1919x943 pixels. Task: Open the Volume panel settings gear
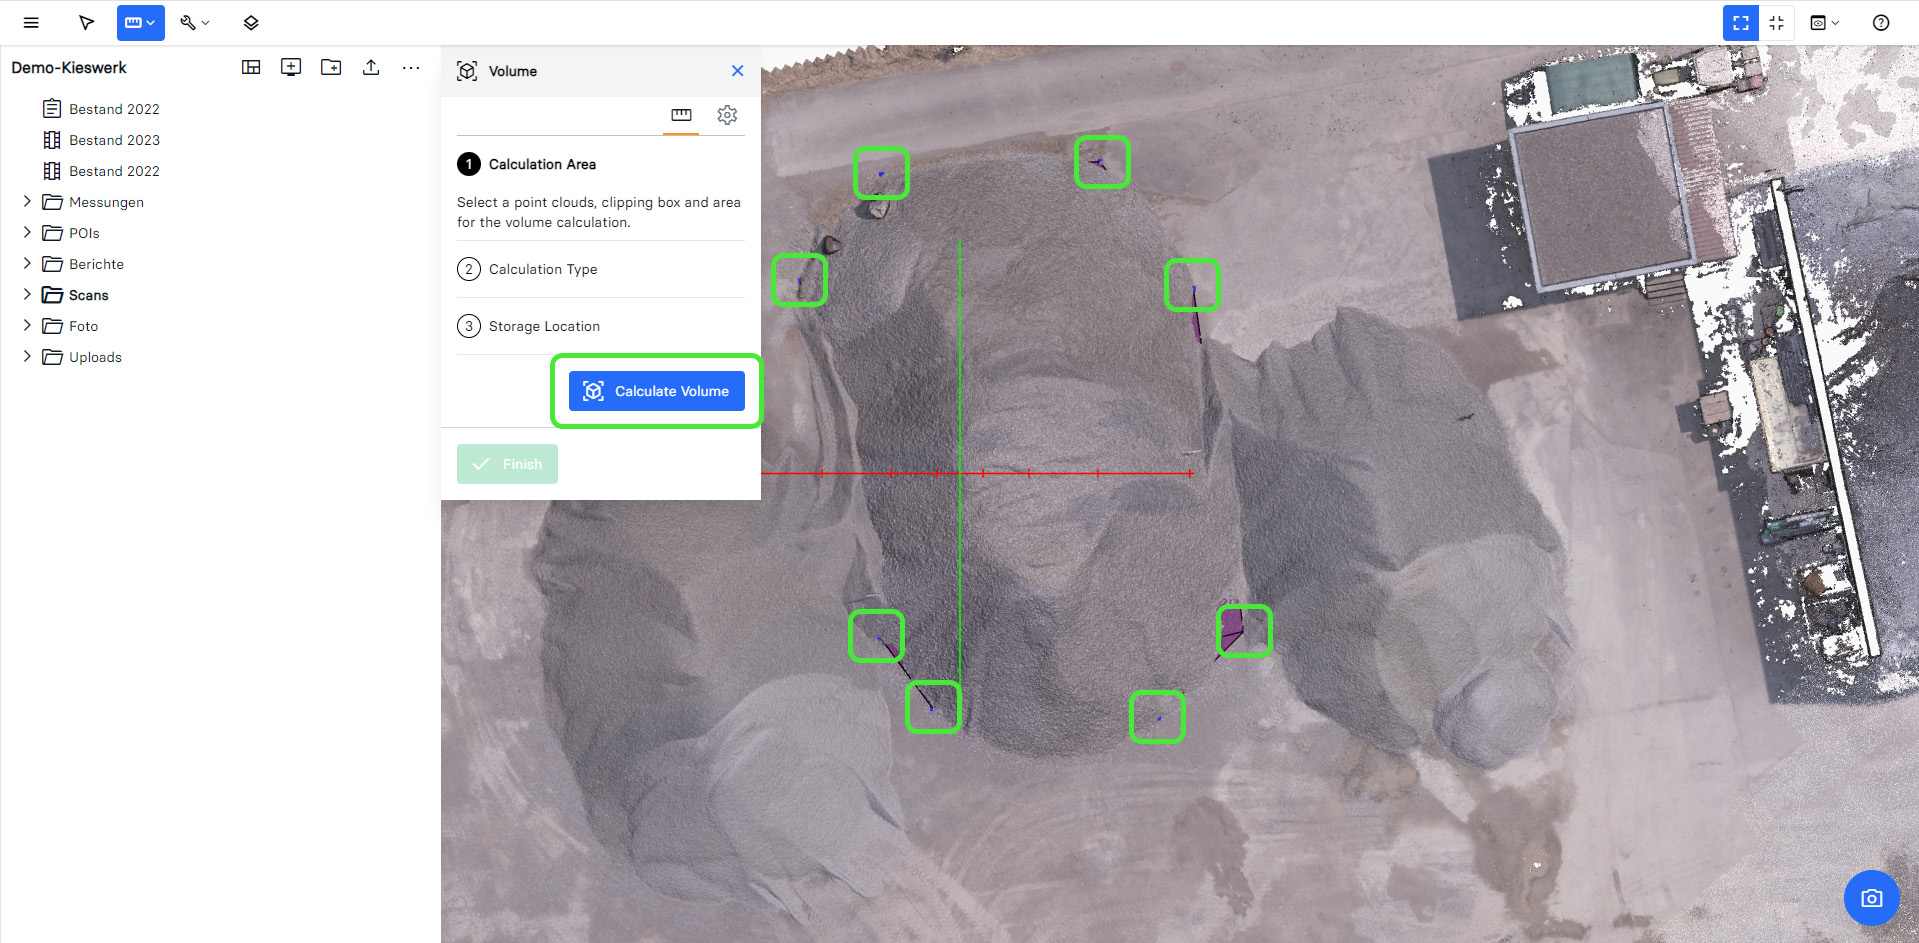(727, 115)
